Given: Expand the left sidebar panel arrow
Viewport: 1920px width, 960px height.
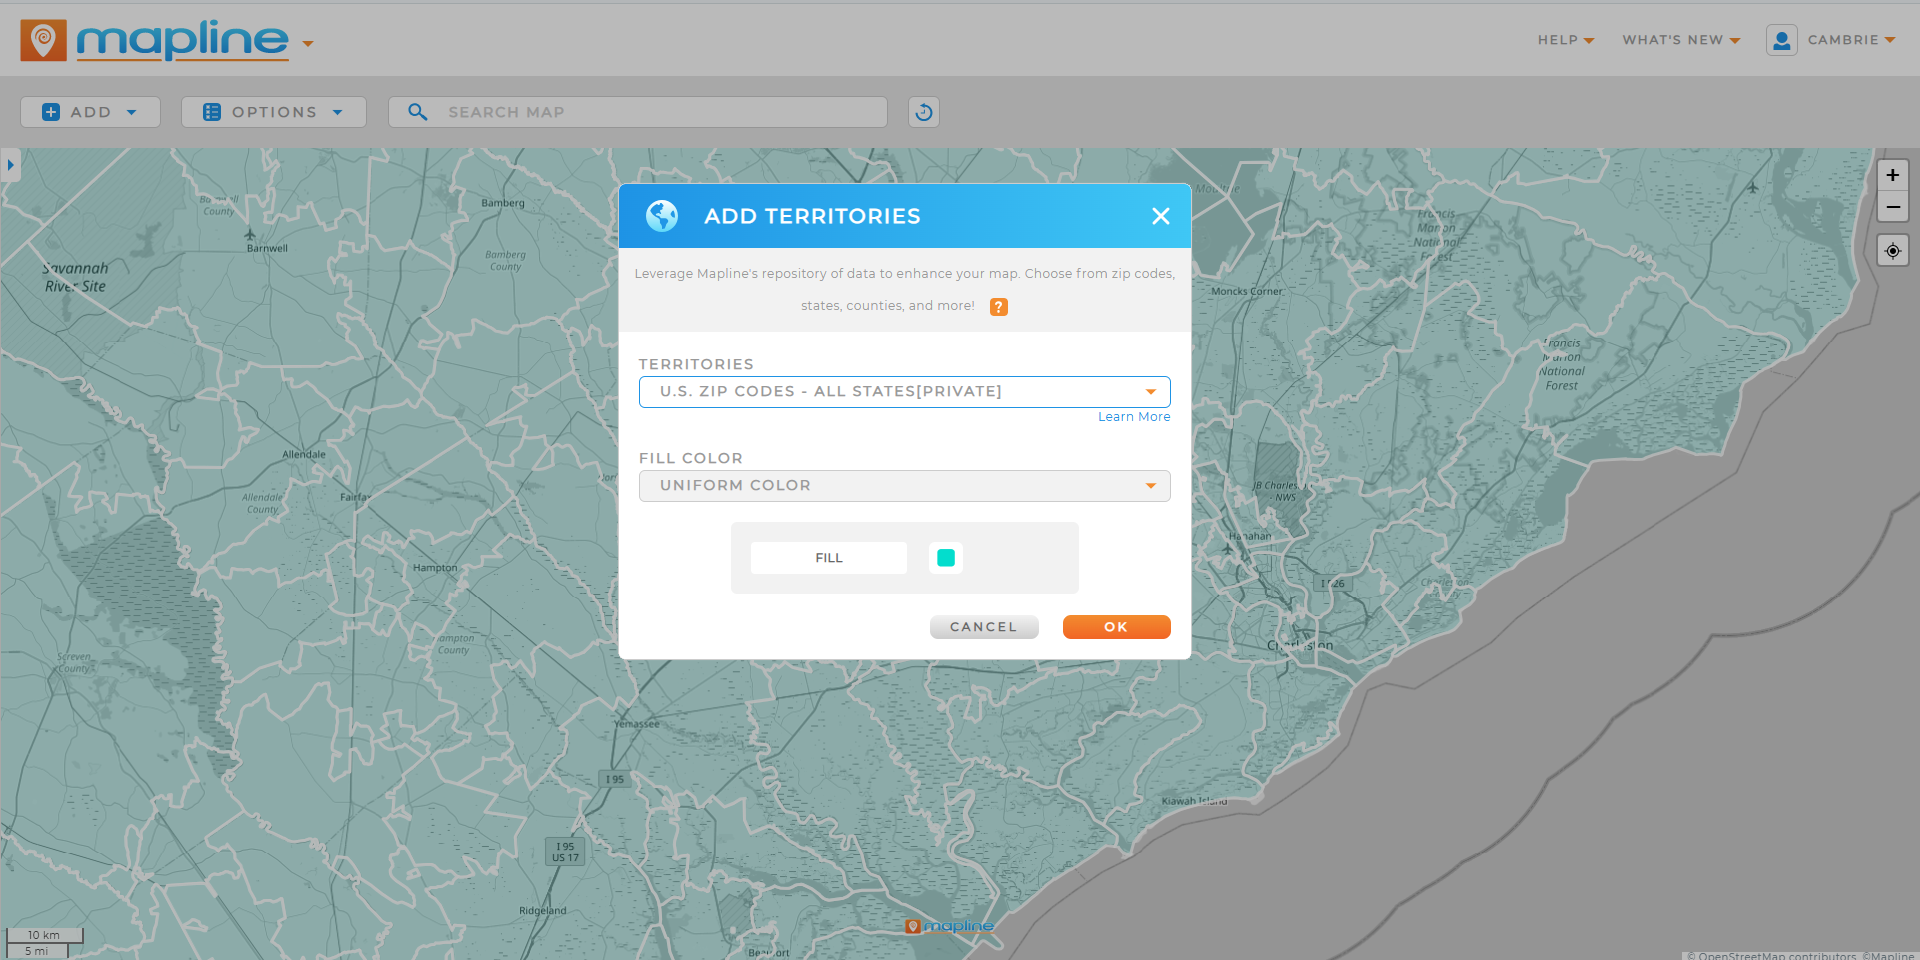Looking at the screenshot, I should point(10,165).
